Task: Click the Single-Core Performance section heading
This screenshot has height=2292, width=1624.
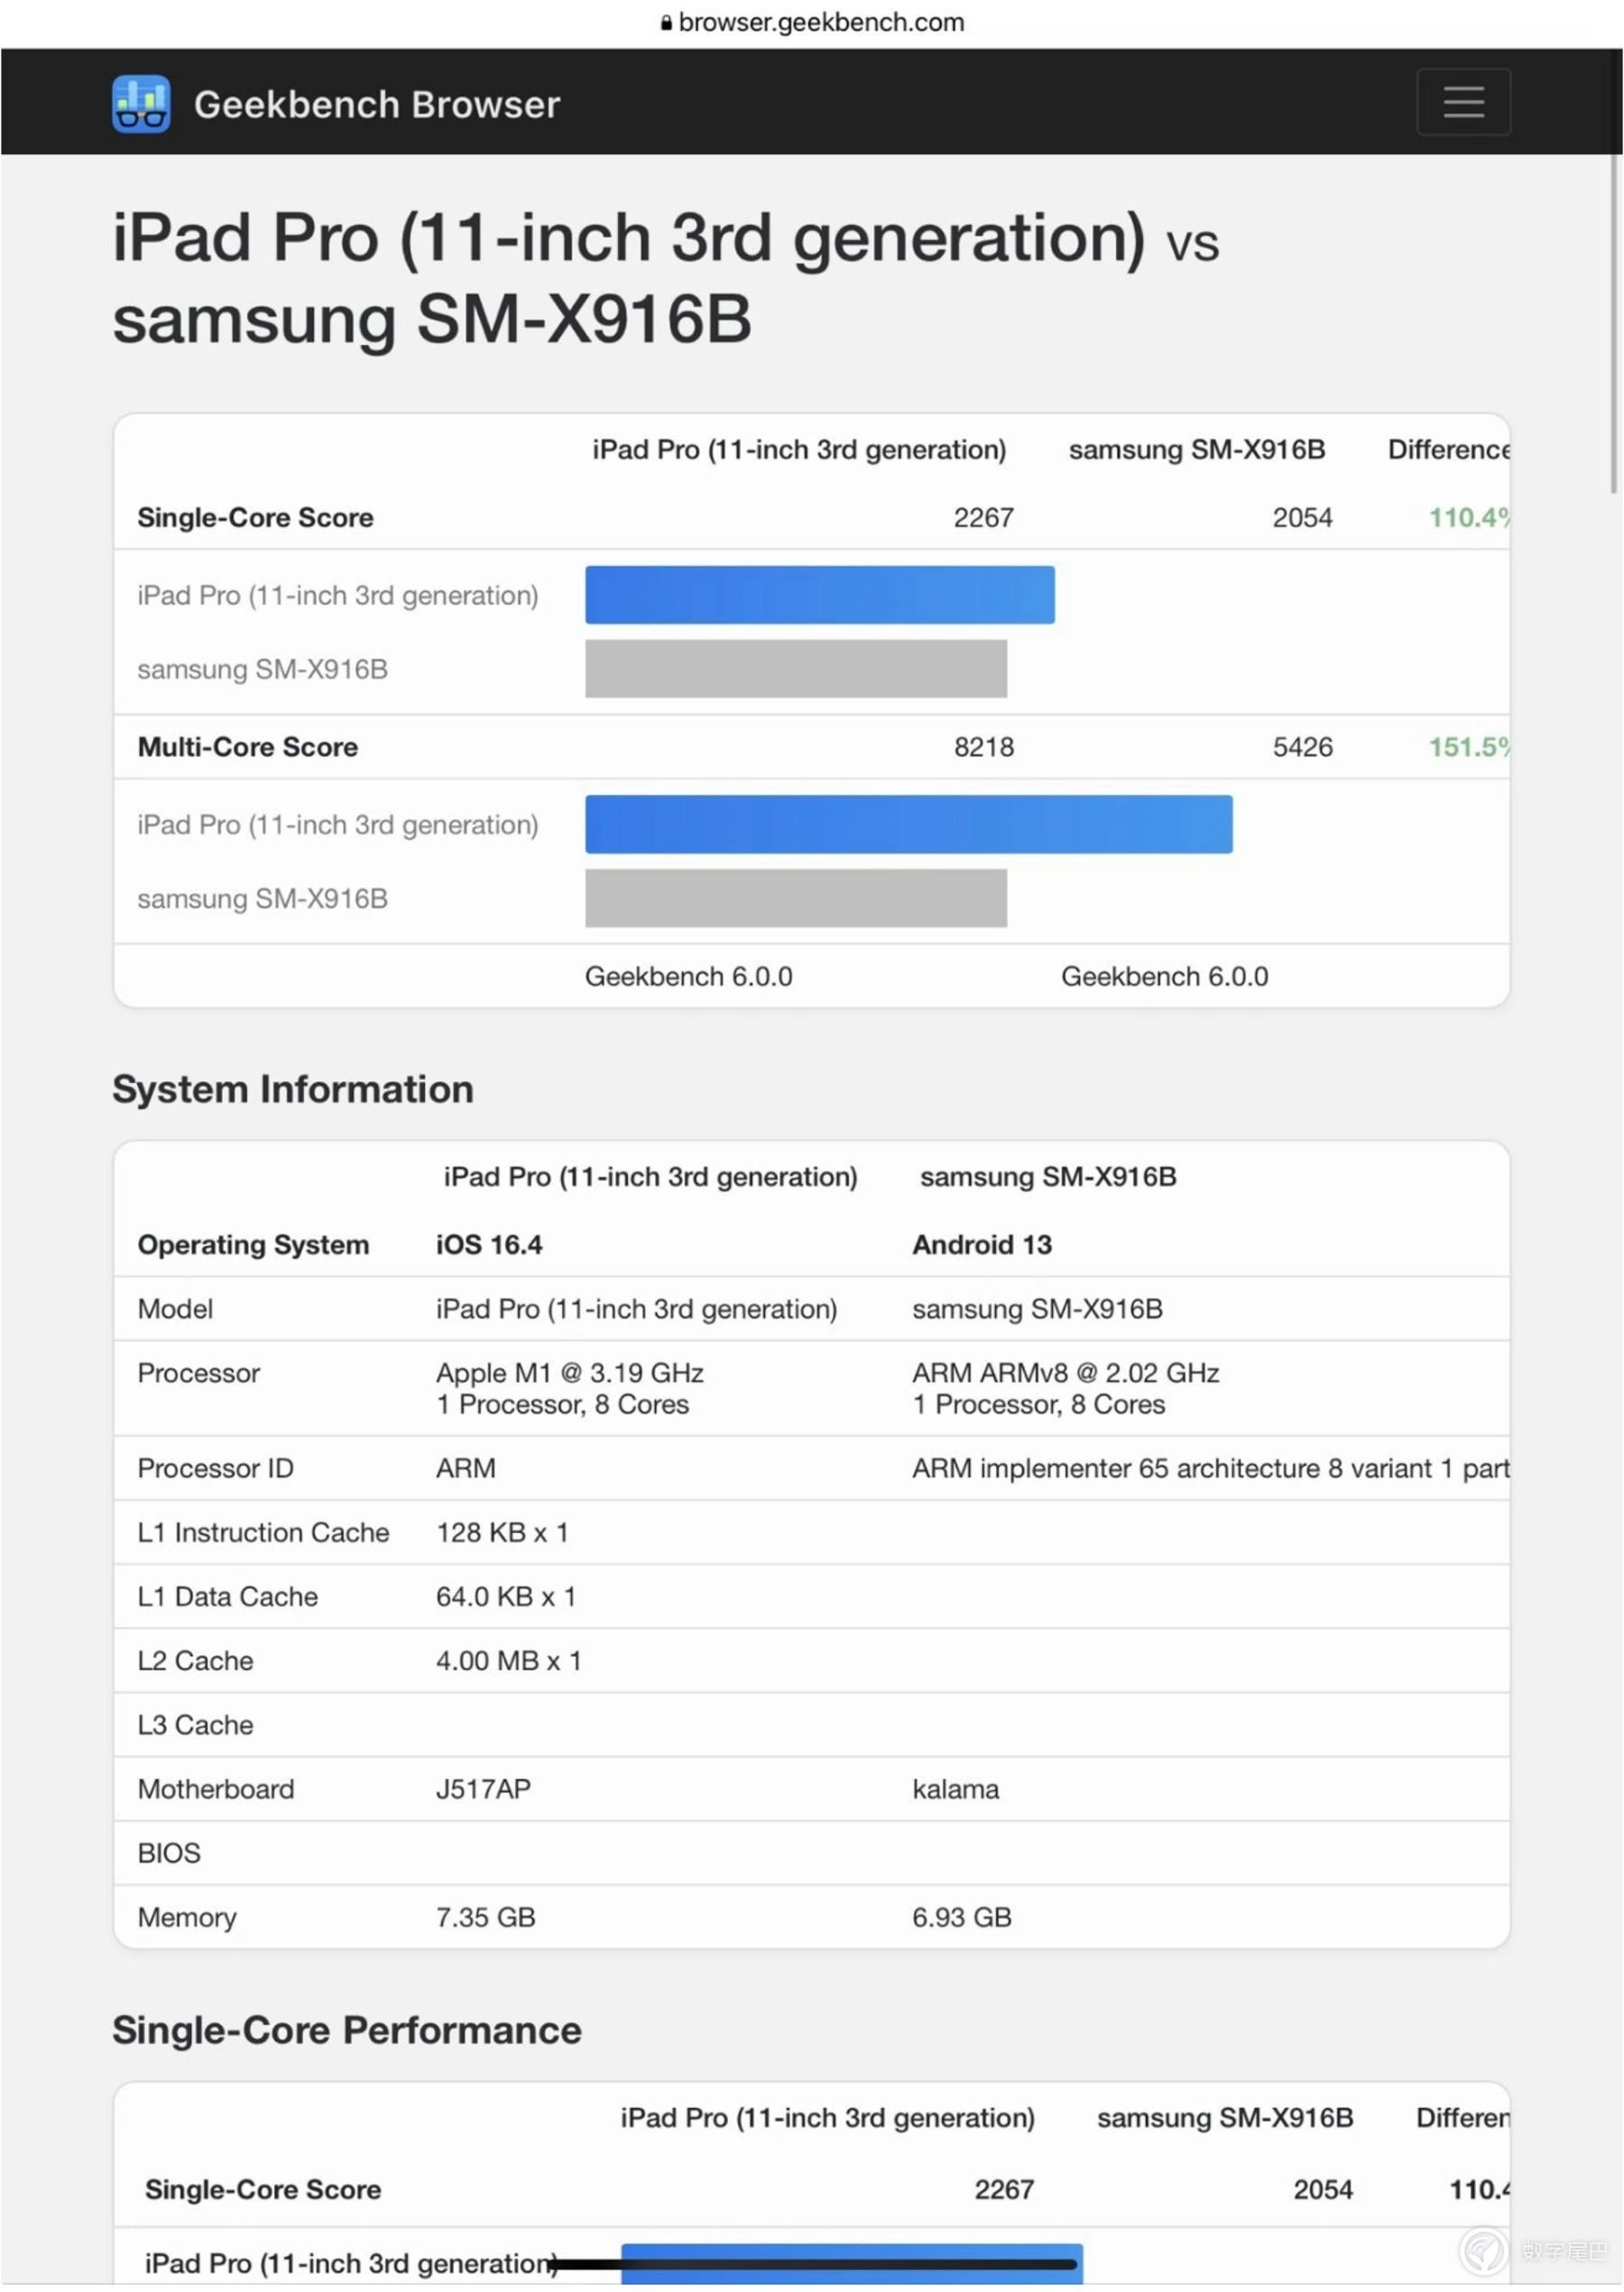Action: tap(347, 2030)
